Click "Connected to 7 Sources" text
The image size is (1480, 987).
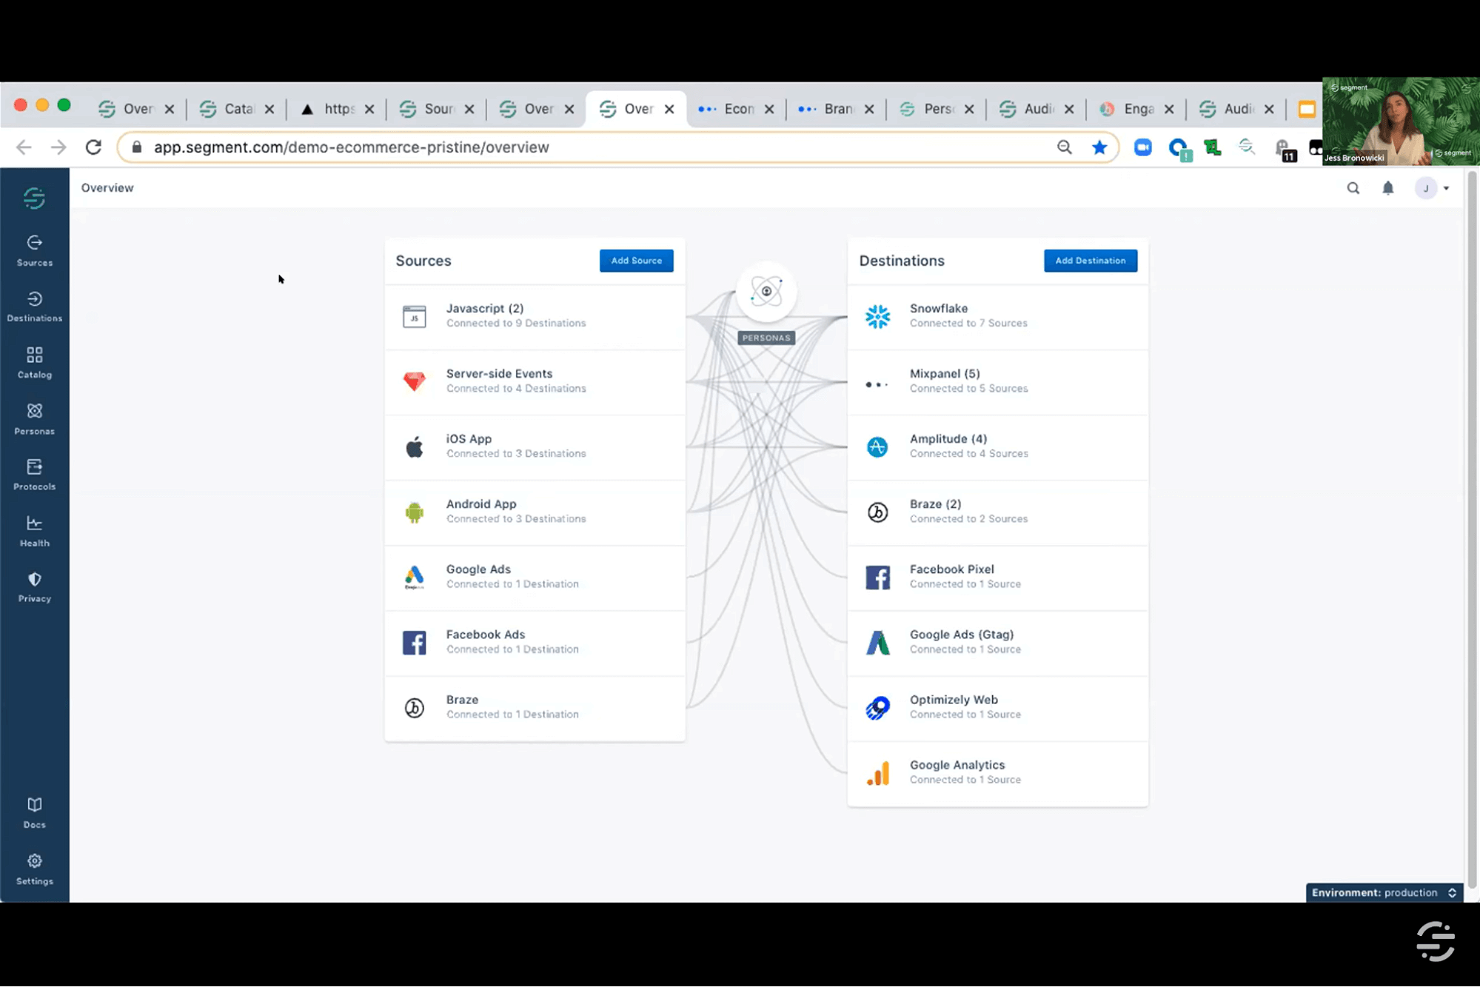pyautogui.click(x=968, y=324)
